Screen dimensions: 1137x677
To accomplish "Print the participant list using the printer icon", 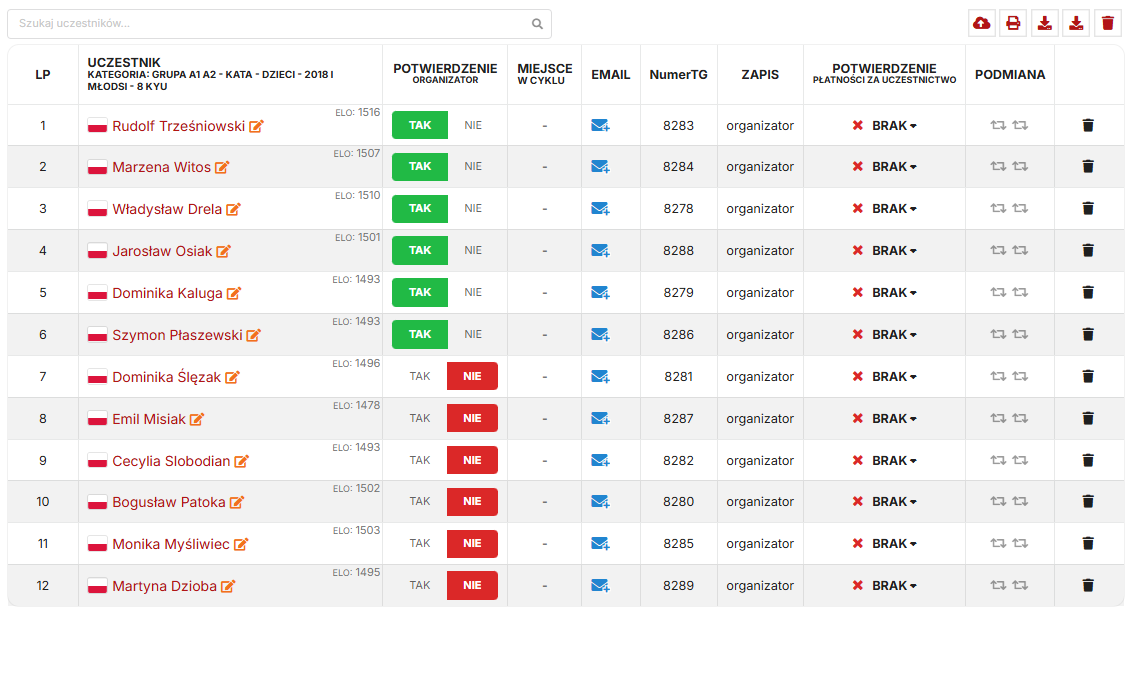I will tap(1013, 23).
